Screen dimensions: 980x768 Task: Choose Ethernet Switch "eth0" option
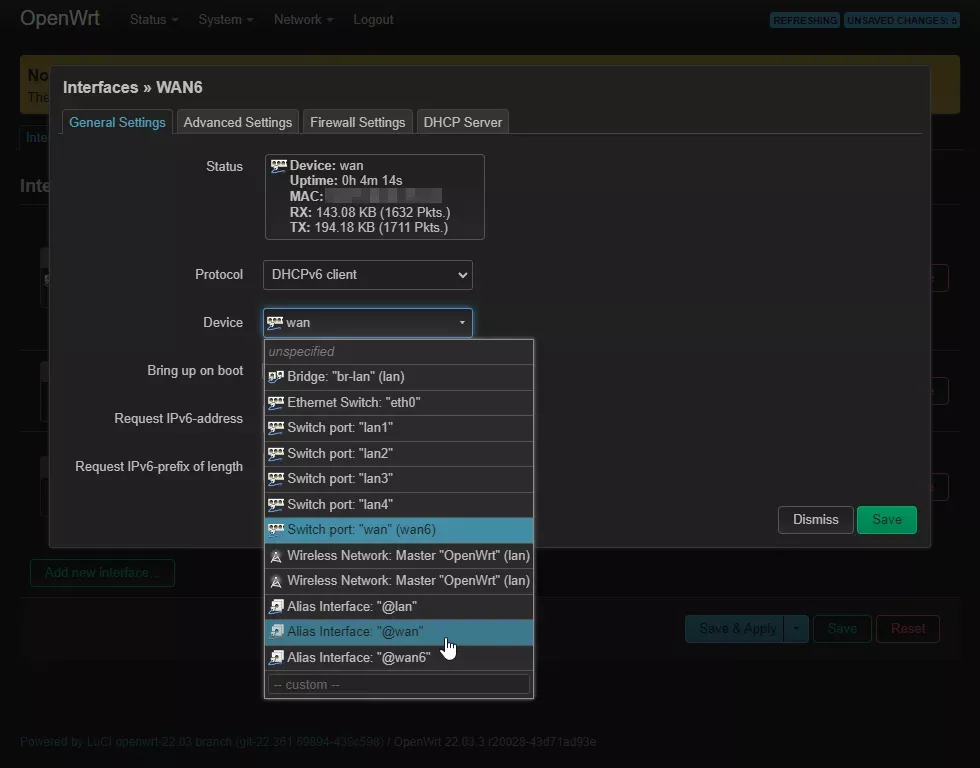(x=399, y=402)
